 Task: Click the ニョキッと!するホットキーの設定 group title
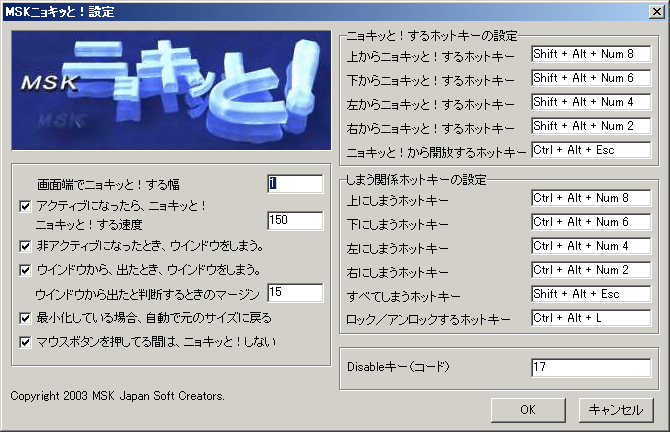click(432, 36)
